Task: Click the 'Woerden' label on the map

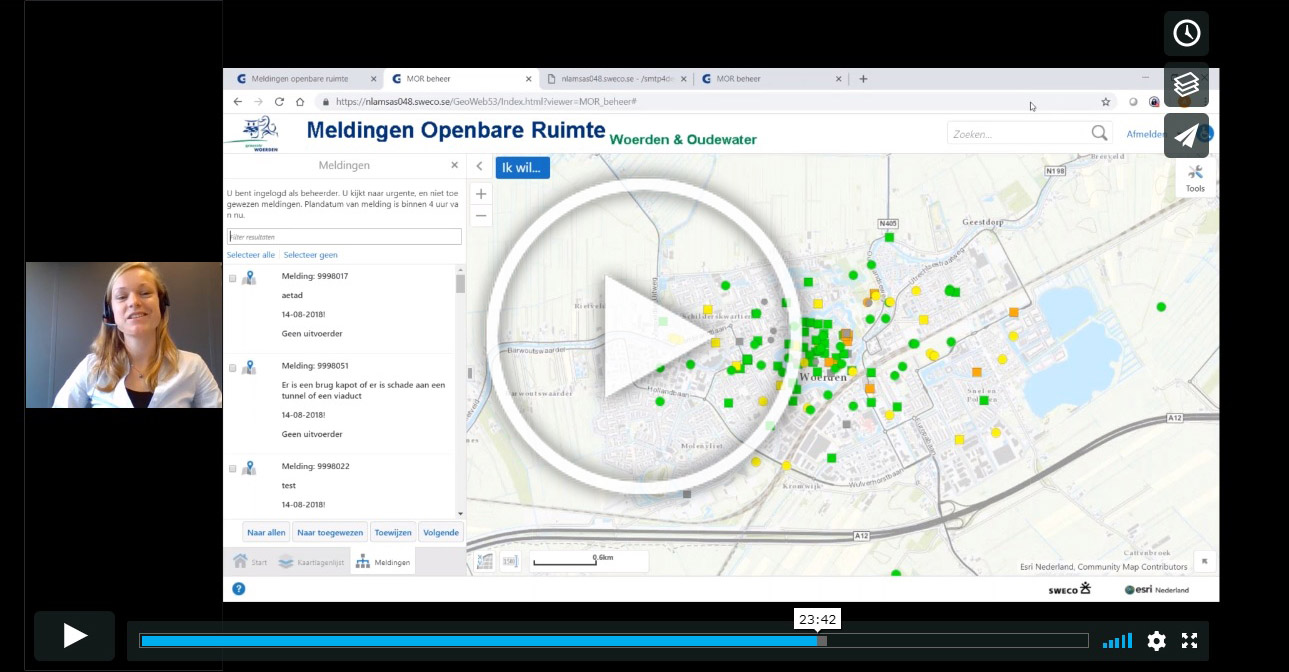Action: [824, 376]
